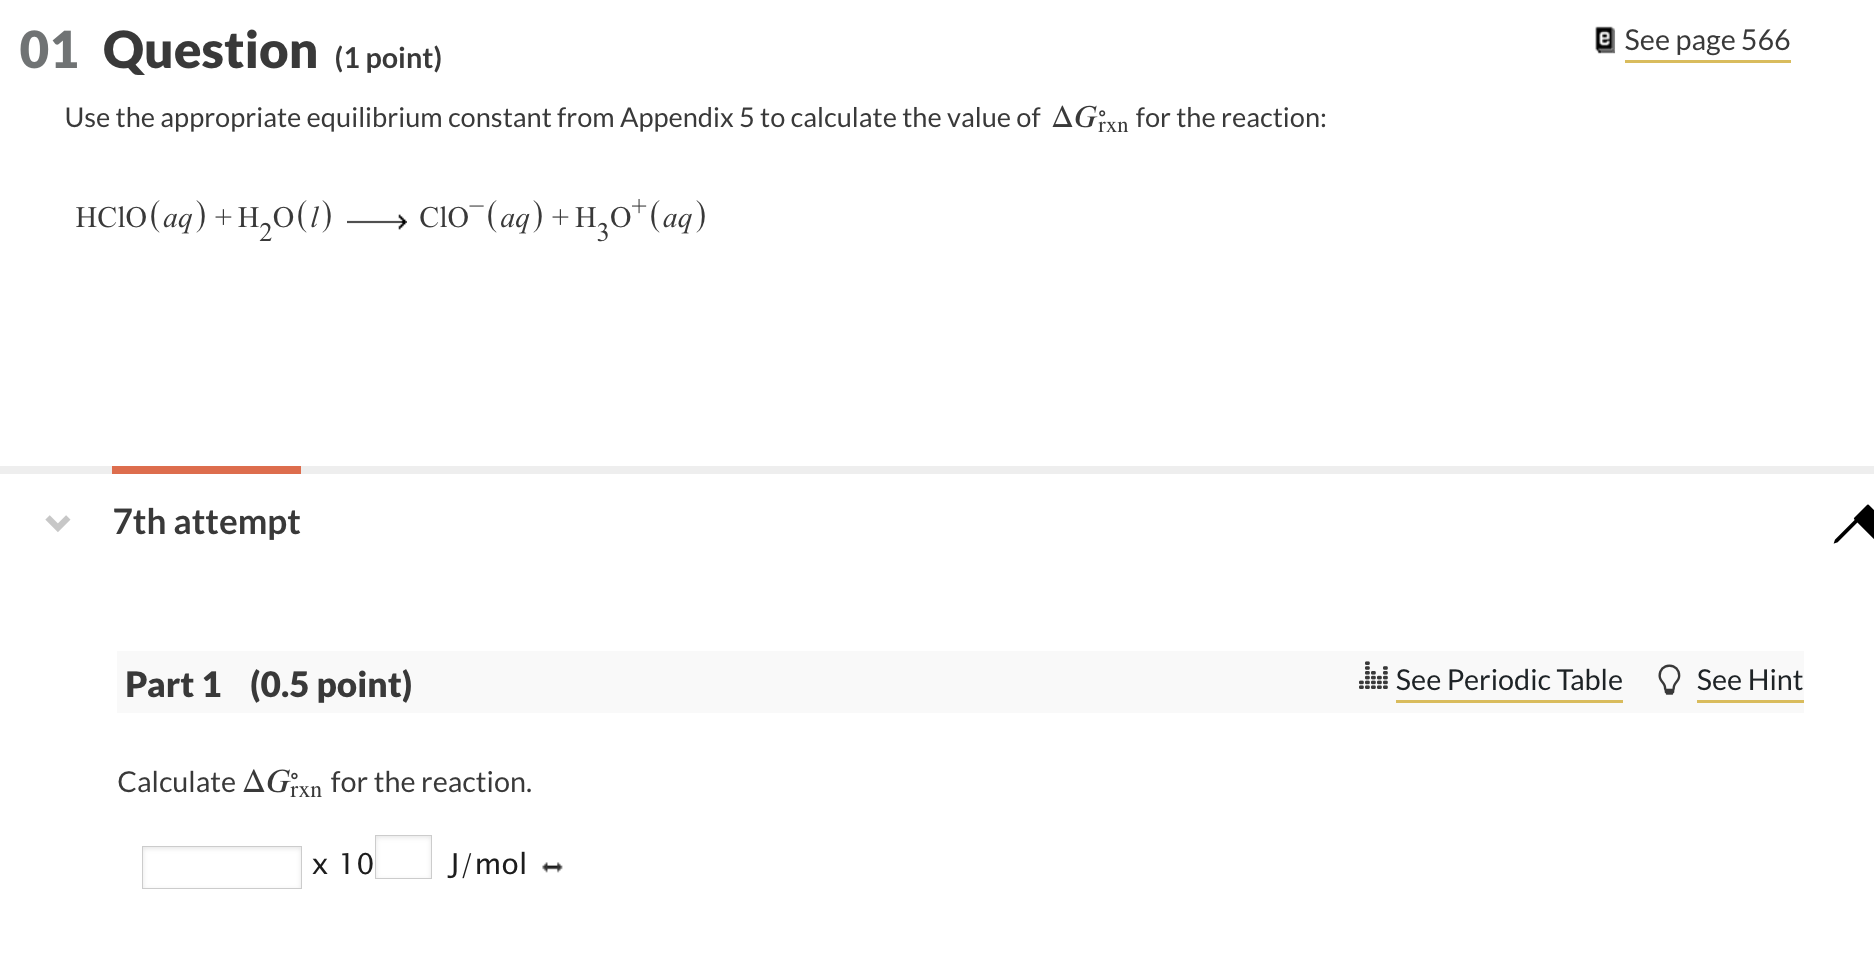
Task: Click the coefficient input box before x 10
Action: [x=220, y=866]
